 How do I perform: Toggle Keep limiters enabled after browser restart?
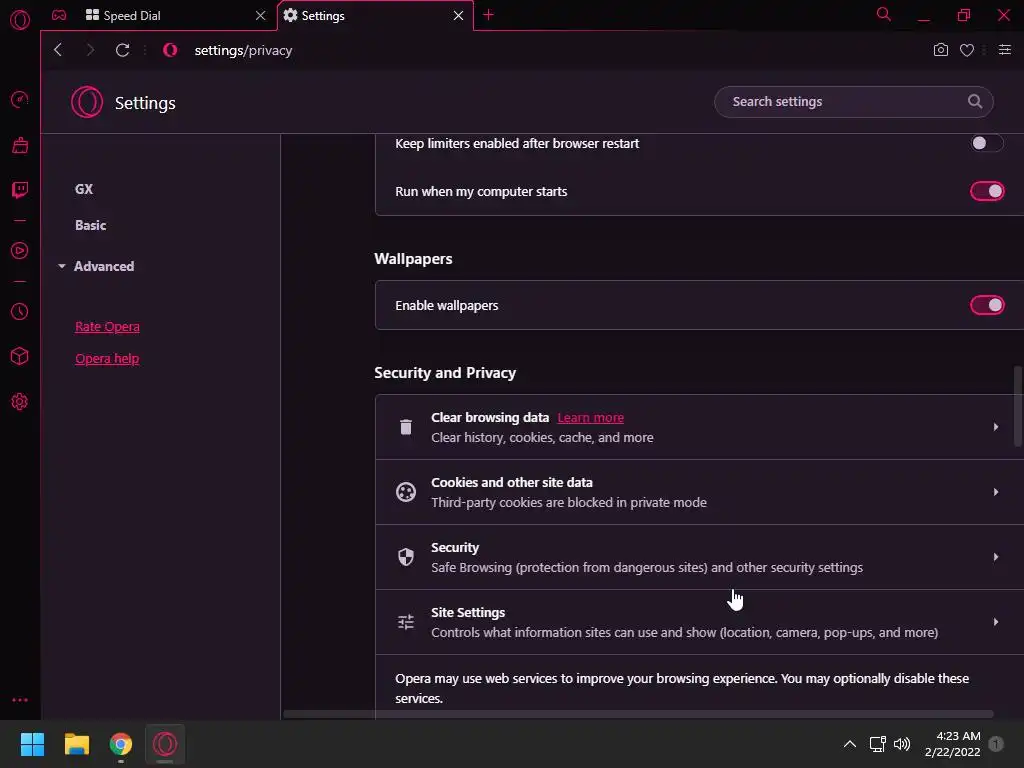[987, 143]
